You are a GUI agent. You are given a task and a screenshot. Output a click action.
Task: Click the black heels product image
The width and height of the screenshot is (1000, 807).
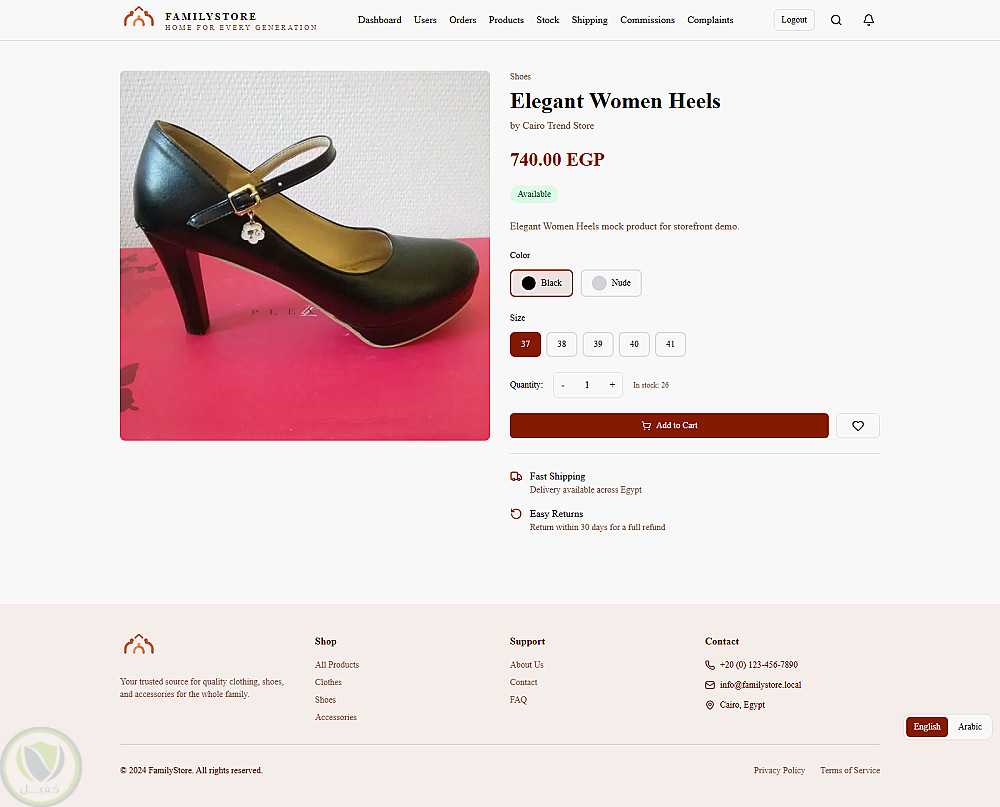[x=305, y=255]
